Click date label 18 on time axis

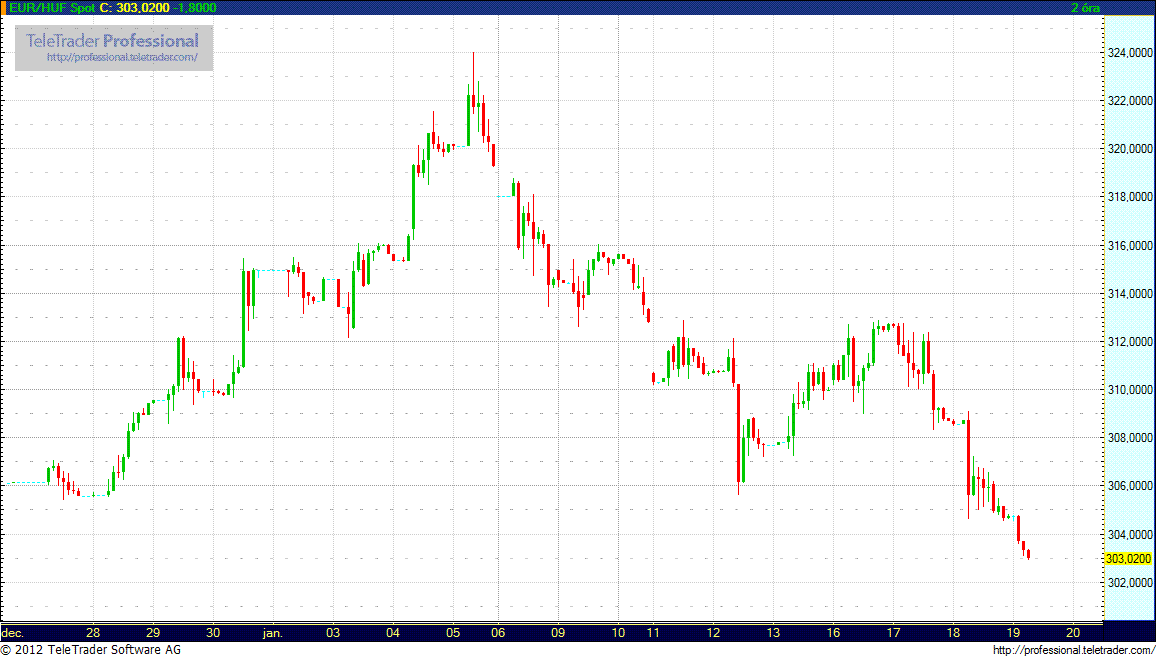[953, 632]
